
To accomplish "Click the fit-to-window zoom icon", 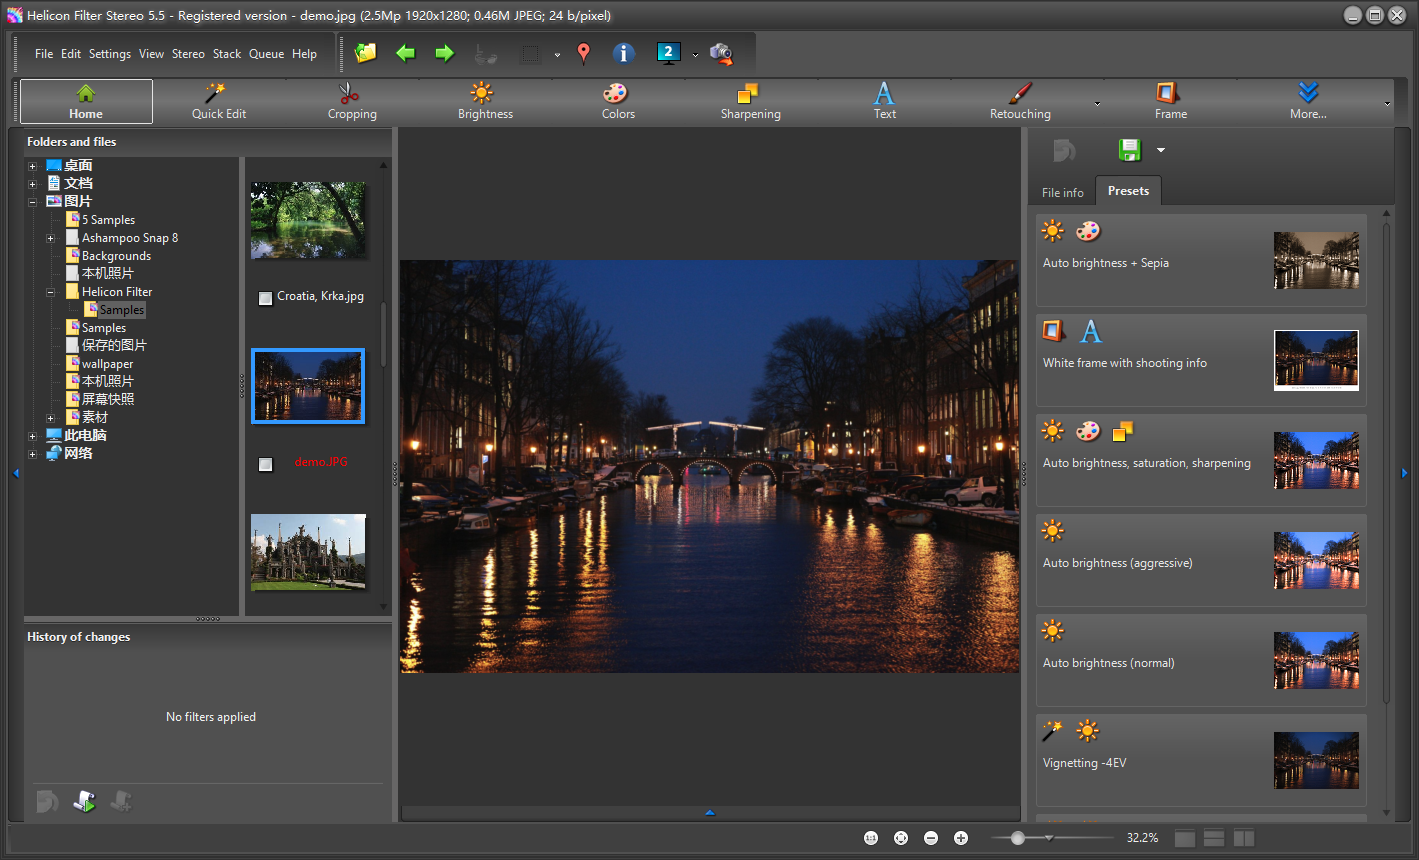I will [901, 838].
